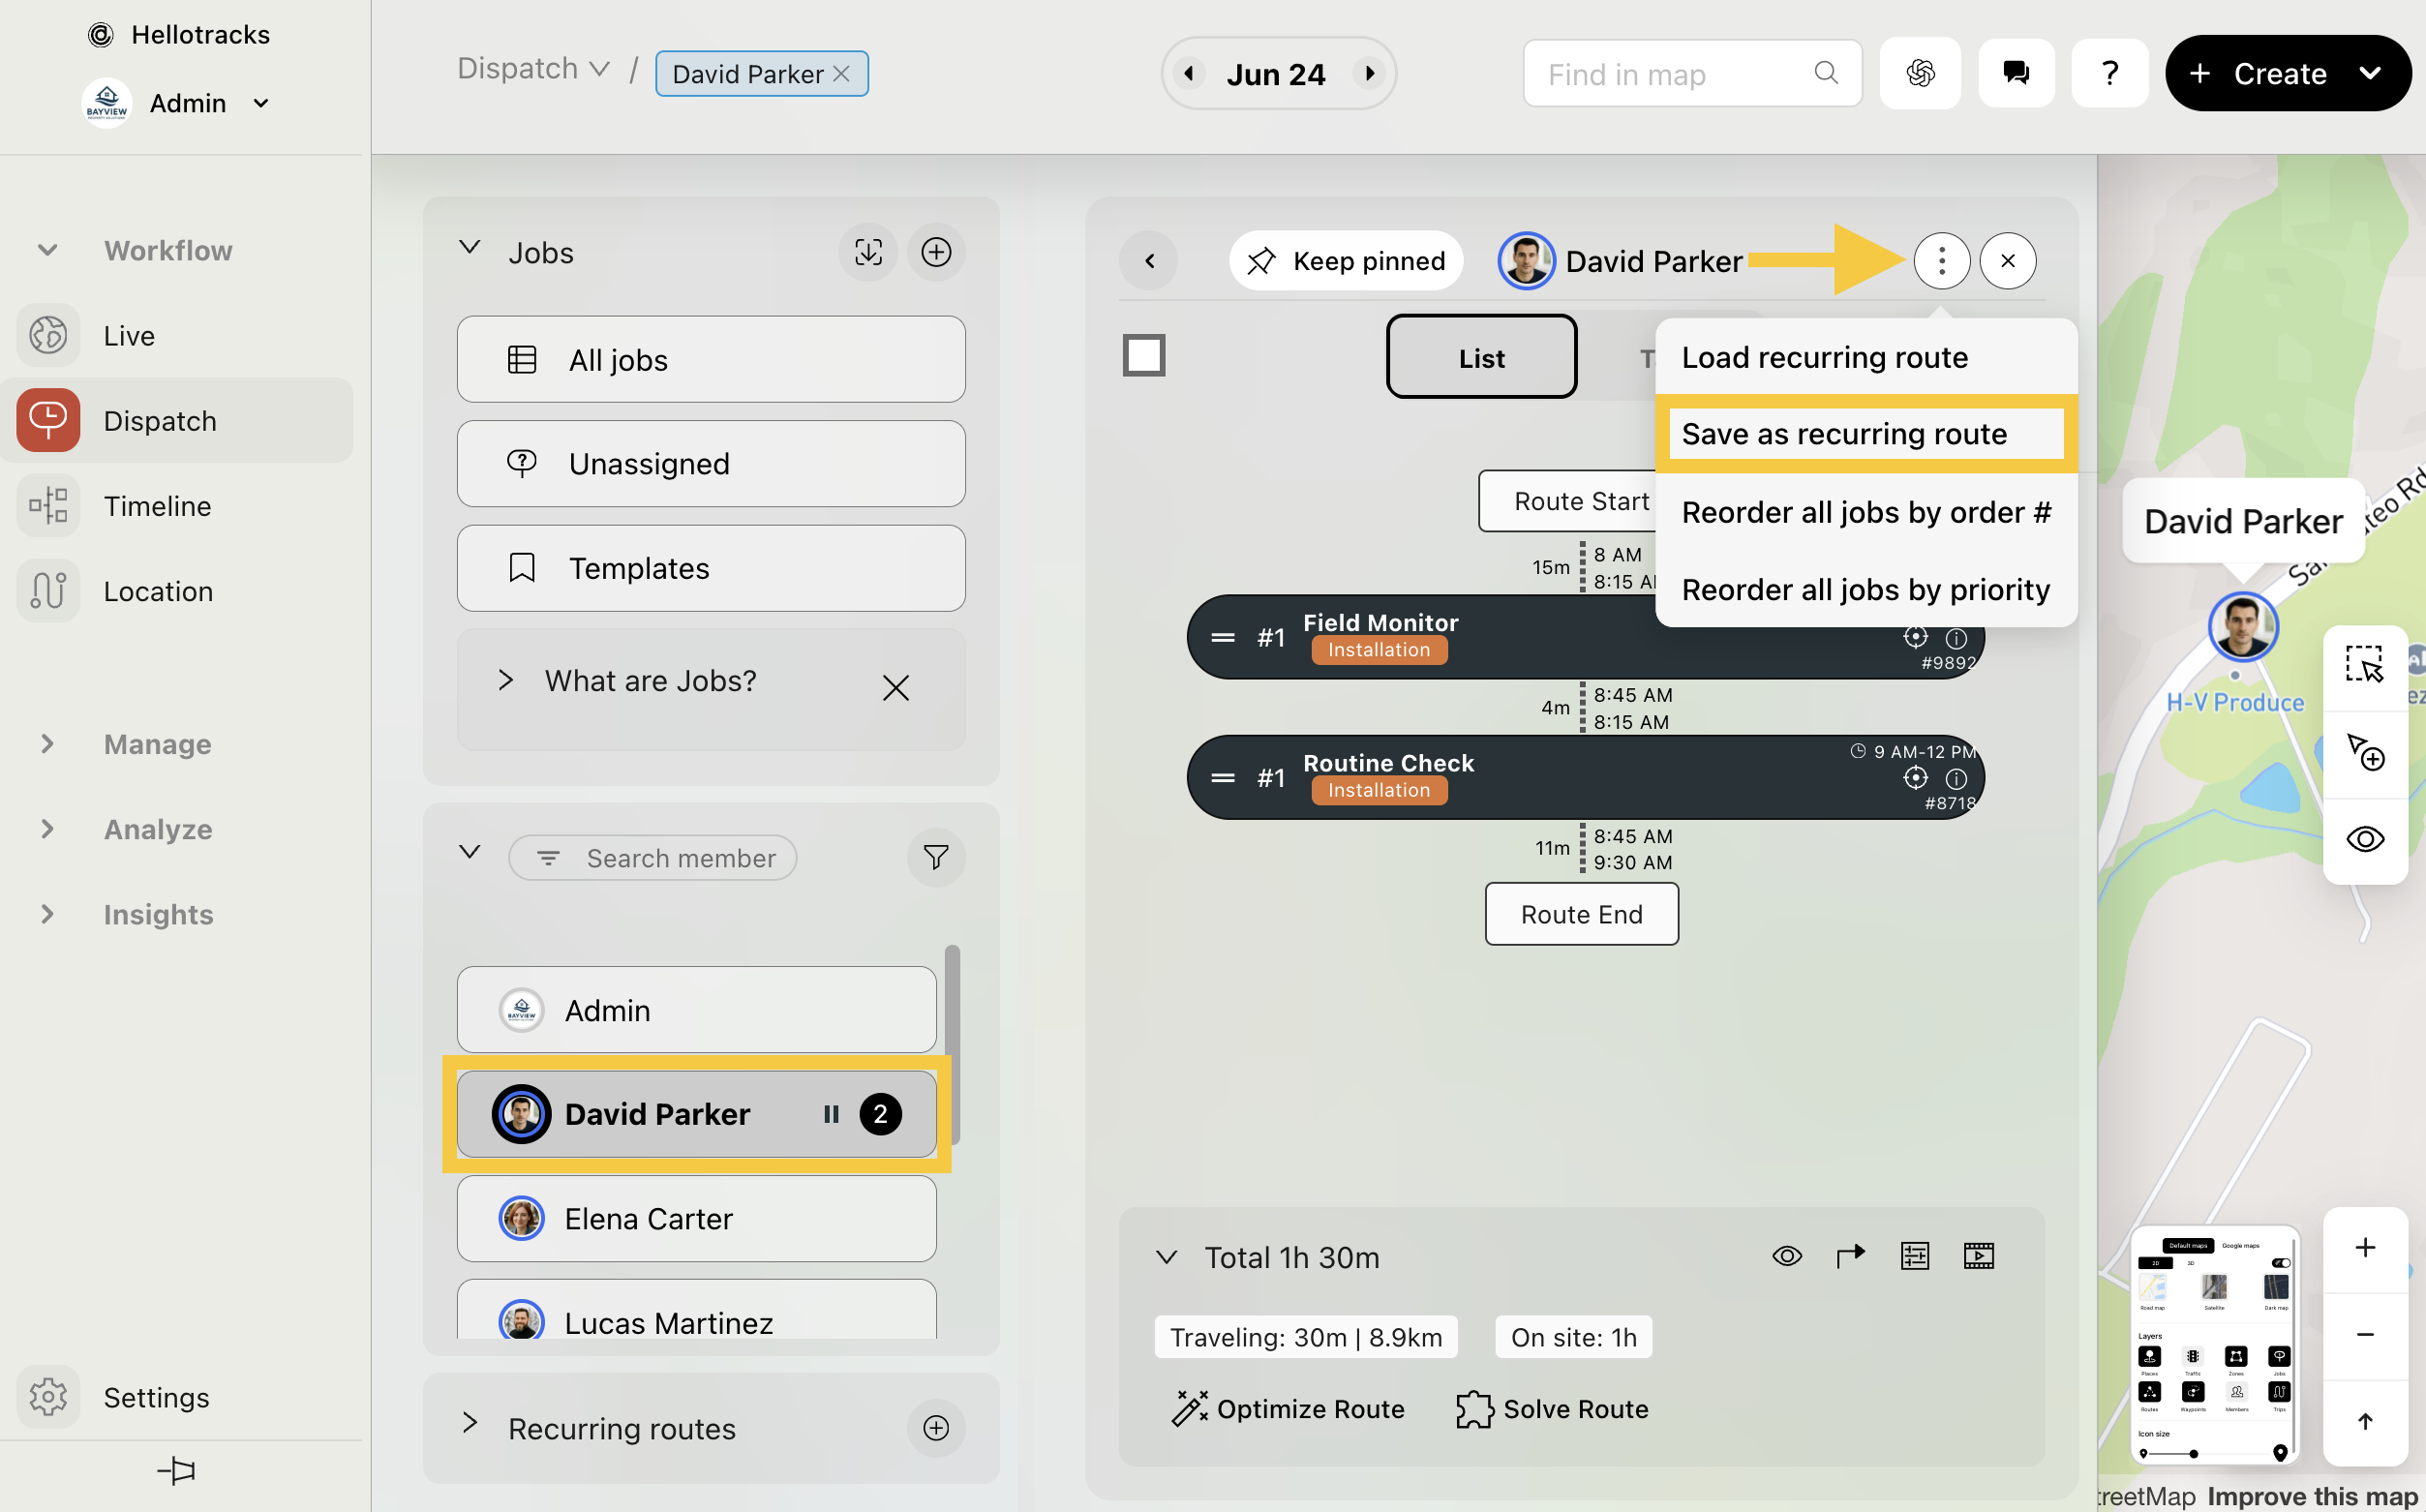The image size is (2426, 1512).
Task: Open Unassigned jobs
Action: (711, 463)
